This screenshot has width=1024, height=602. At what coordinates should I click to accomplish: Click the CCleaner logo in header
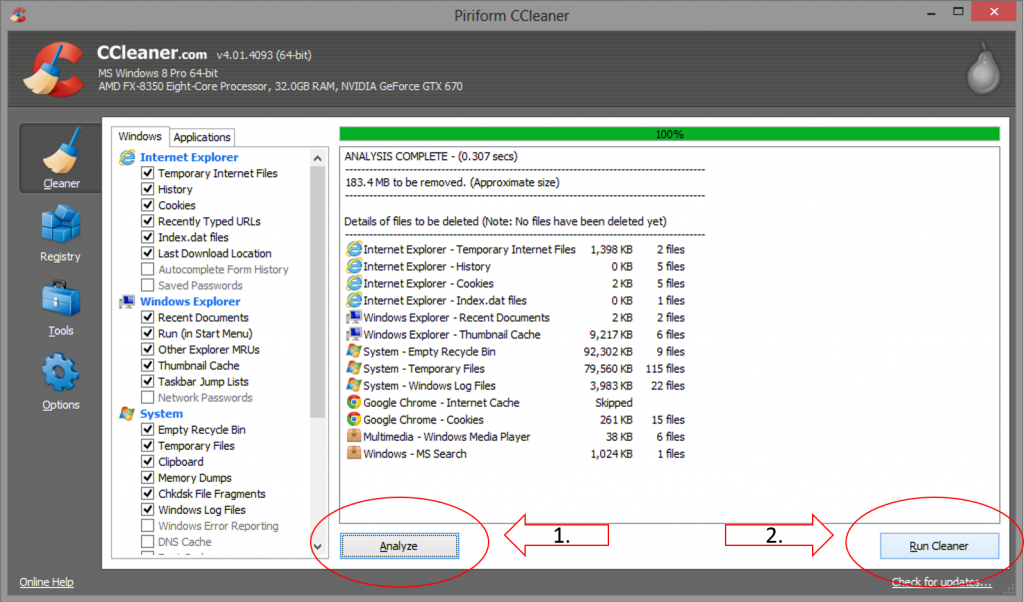[x=55, y=69]
